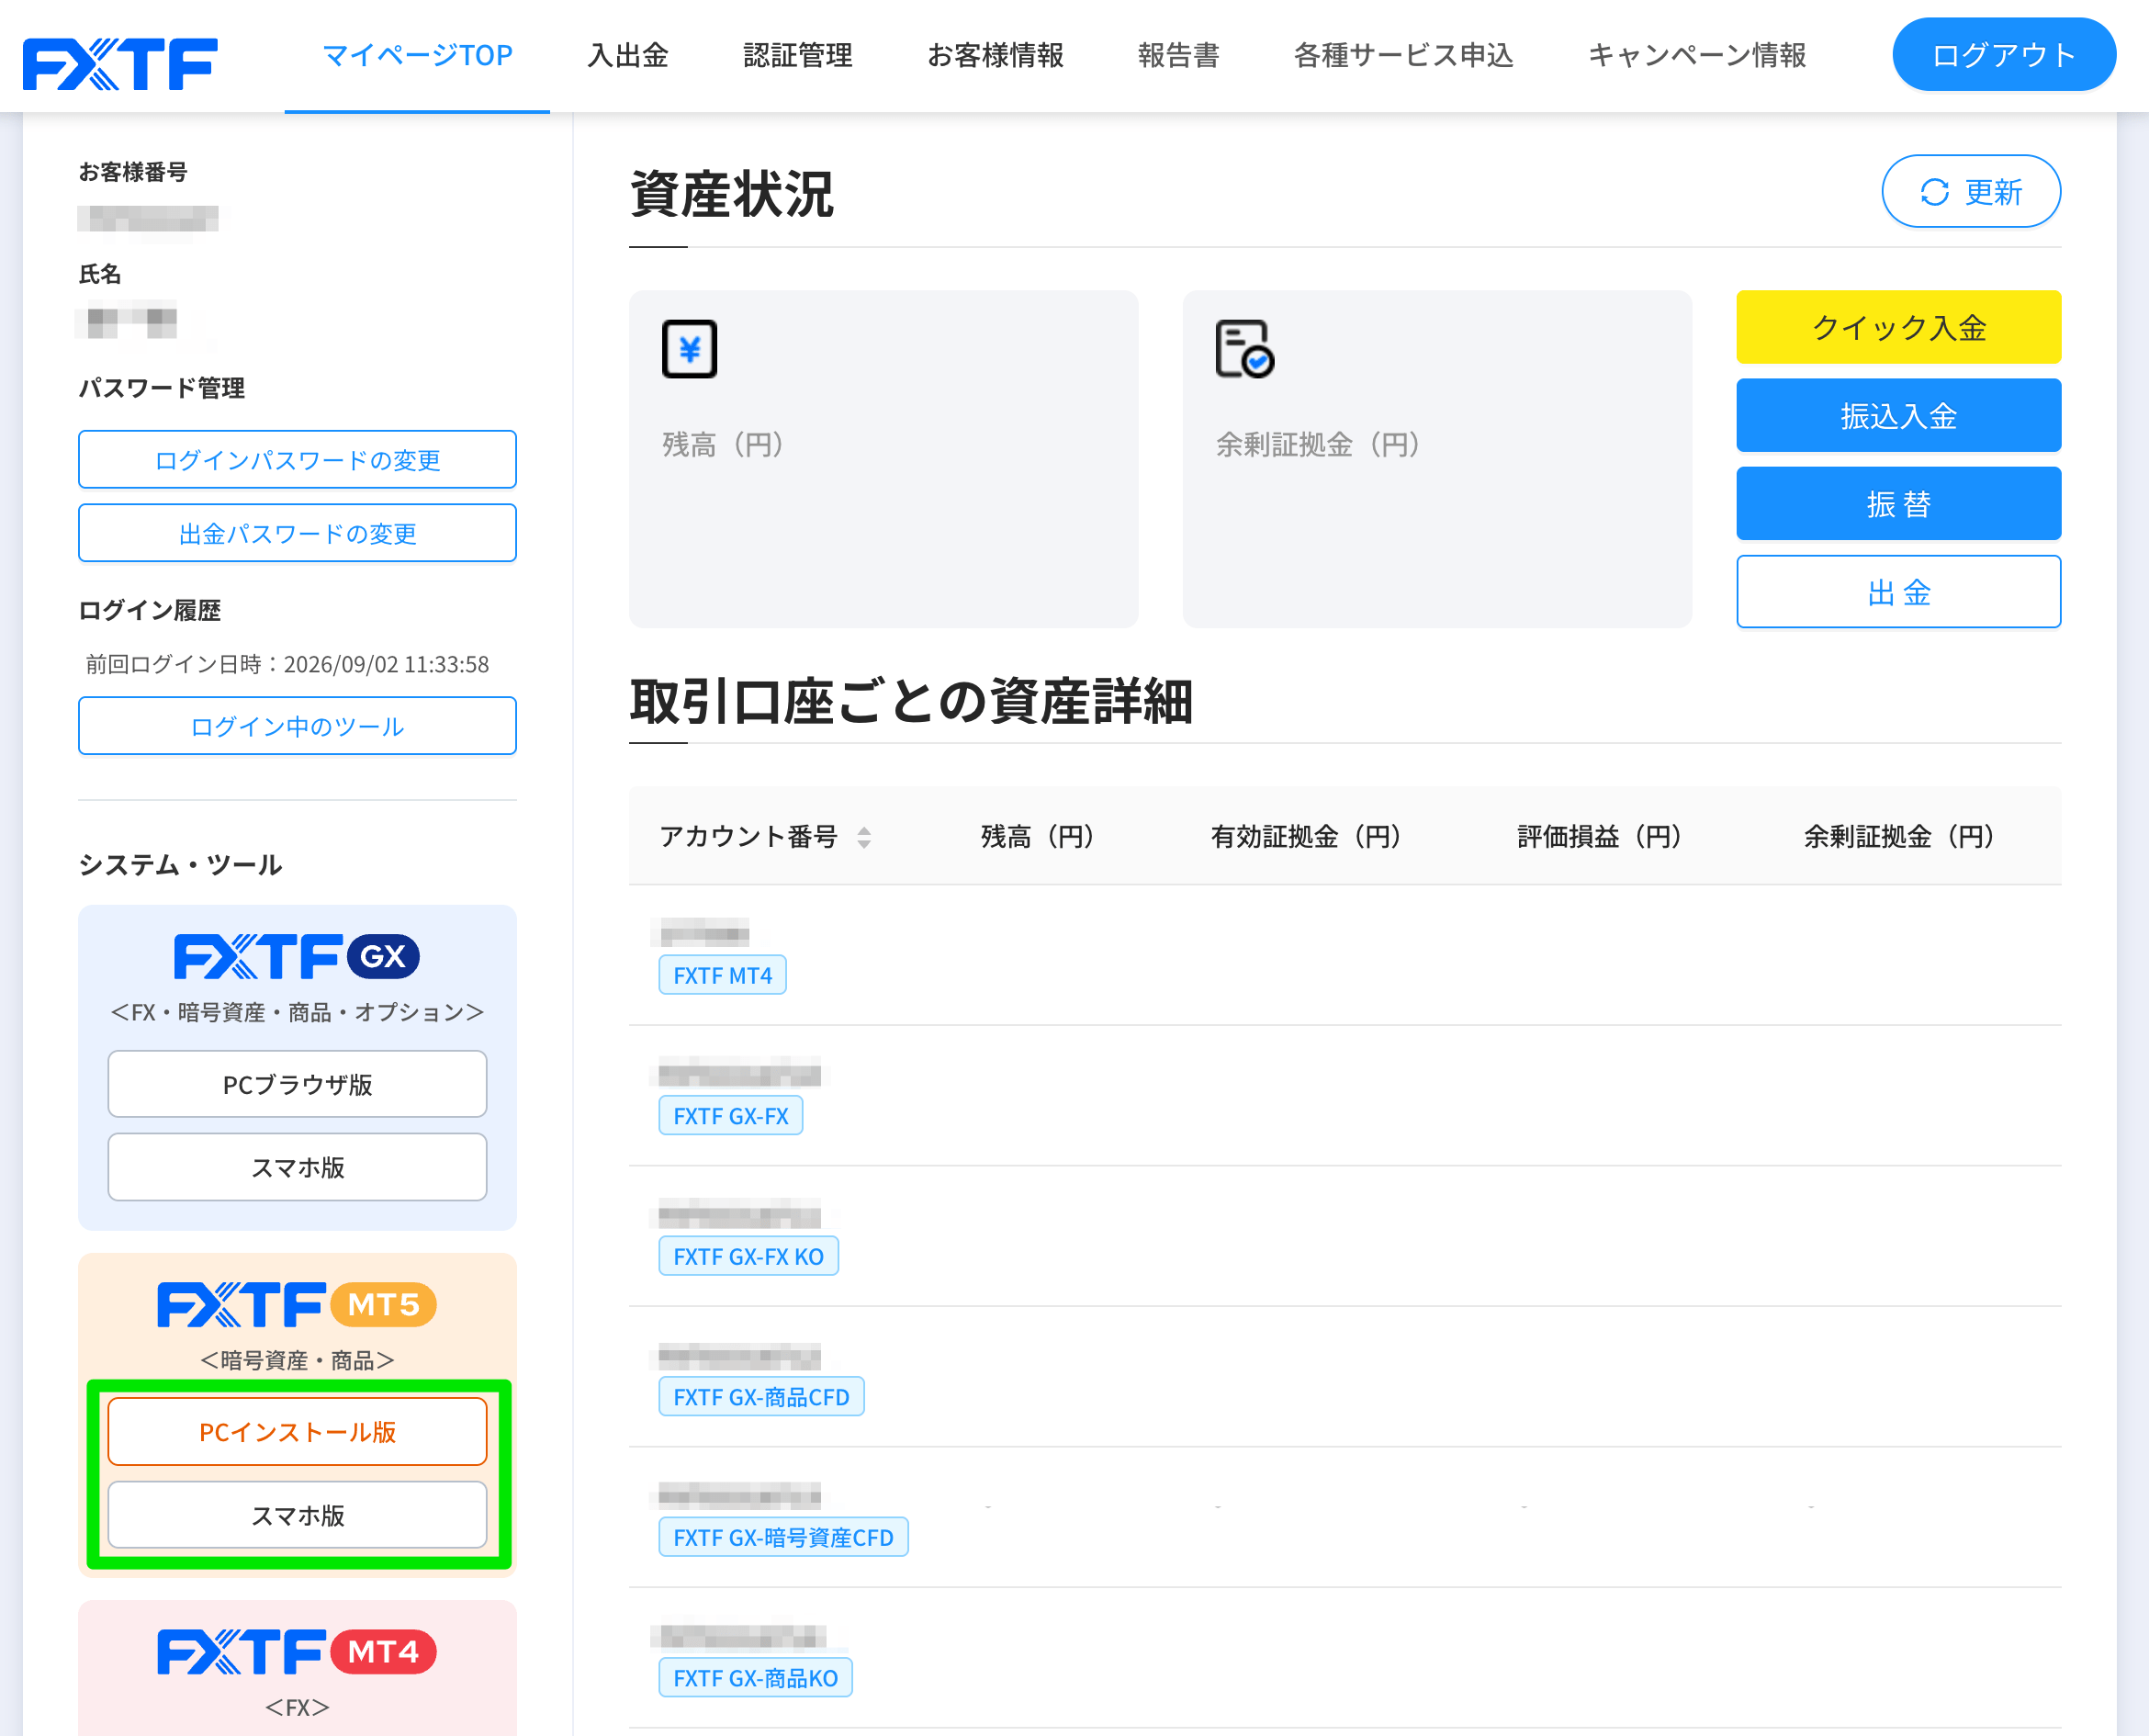The height and width of the screenshot is (1736, 2149).
Task: Click the 評価損益（円） column header
Action: pos(1599,837)
